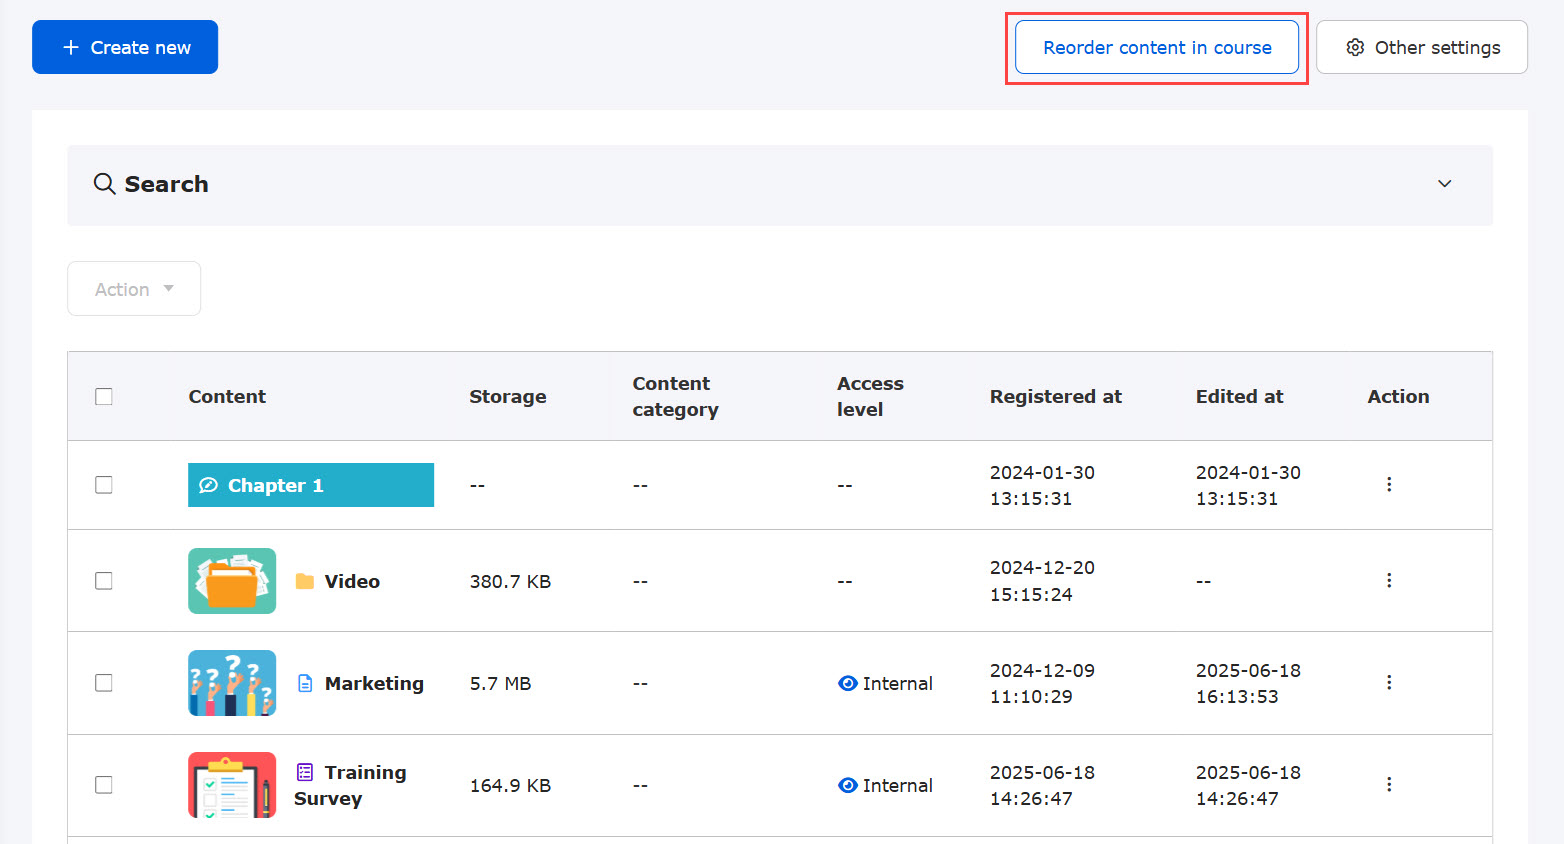Open three-dot action menu for Video row
The width and height of the screenshot is (1564, 844).
(x=1388, y=581)
